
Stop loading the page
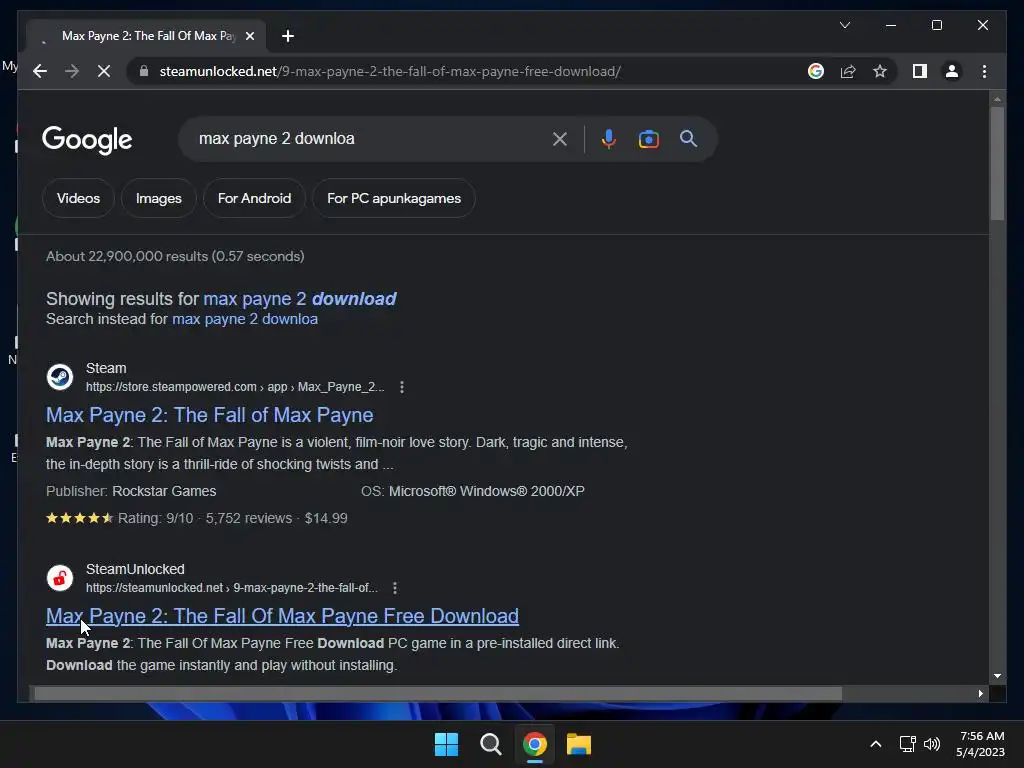pos(104,71)
